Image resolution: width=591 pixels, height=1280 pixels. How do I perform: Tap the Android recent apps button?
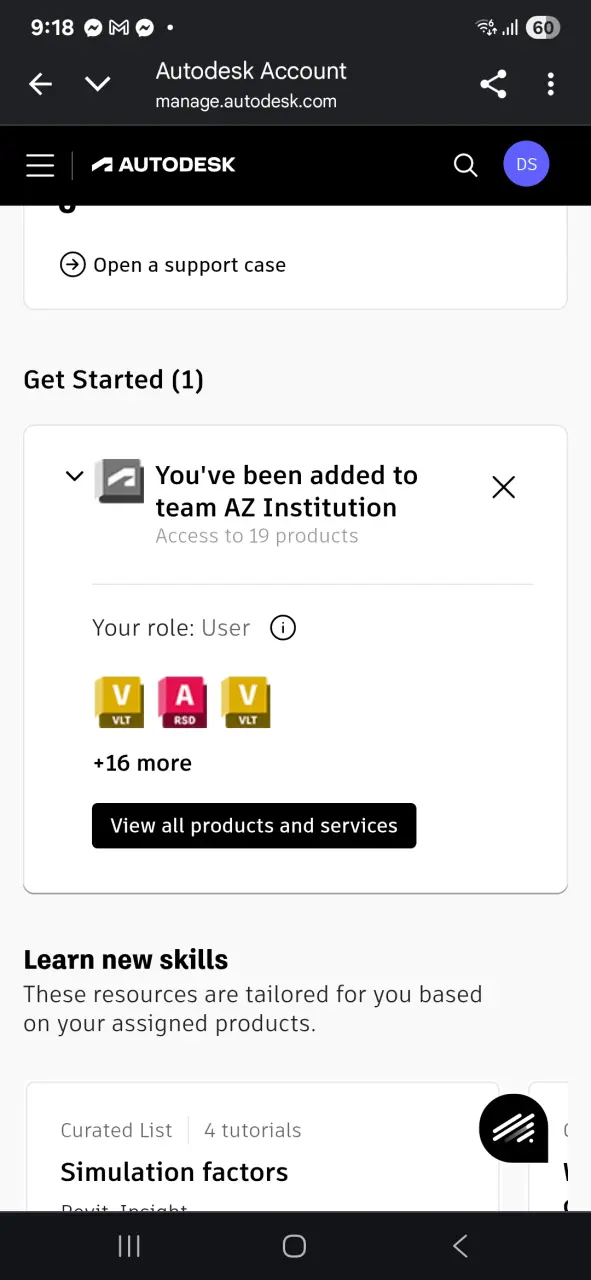point(129,1245)
